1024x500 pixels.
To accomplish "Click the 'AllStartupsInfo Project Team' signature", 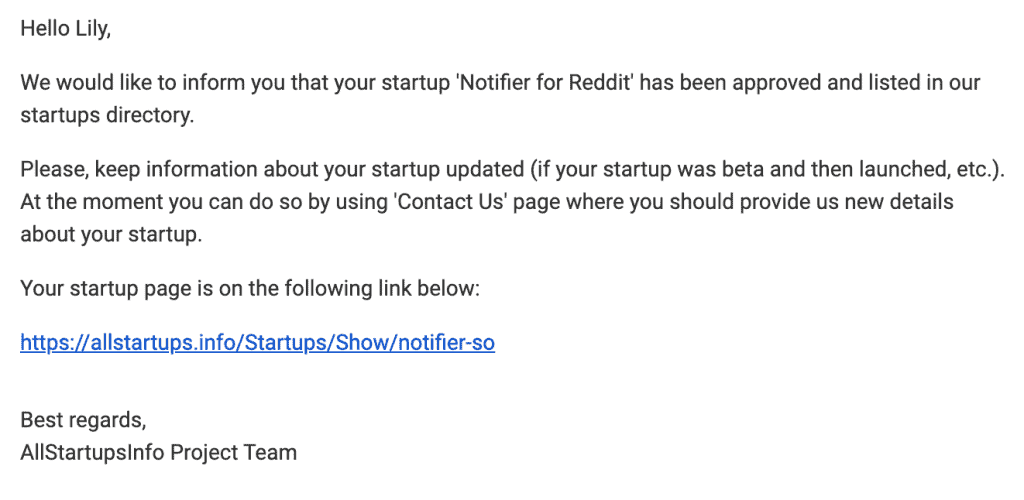I will coord(159,452).
